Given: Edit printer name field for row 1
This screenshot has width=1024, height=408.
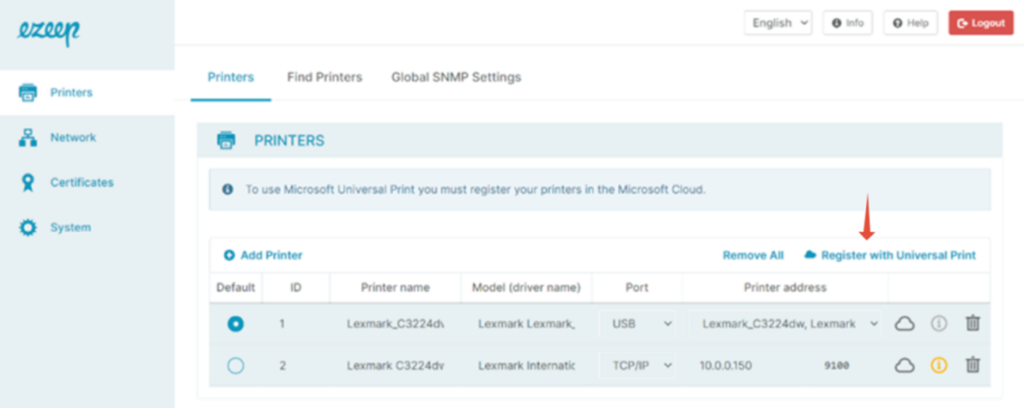Looking at the screenshot, I should pos(395,323).
